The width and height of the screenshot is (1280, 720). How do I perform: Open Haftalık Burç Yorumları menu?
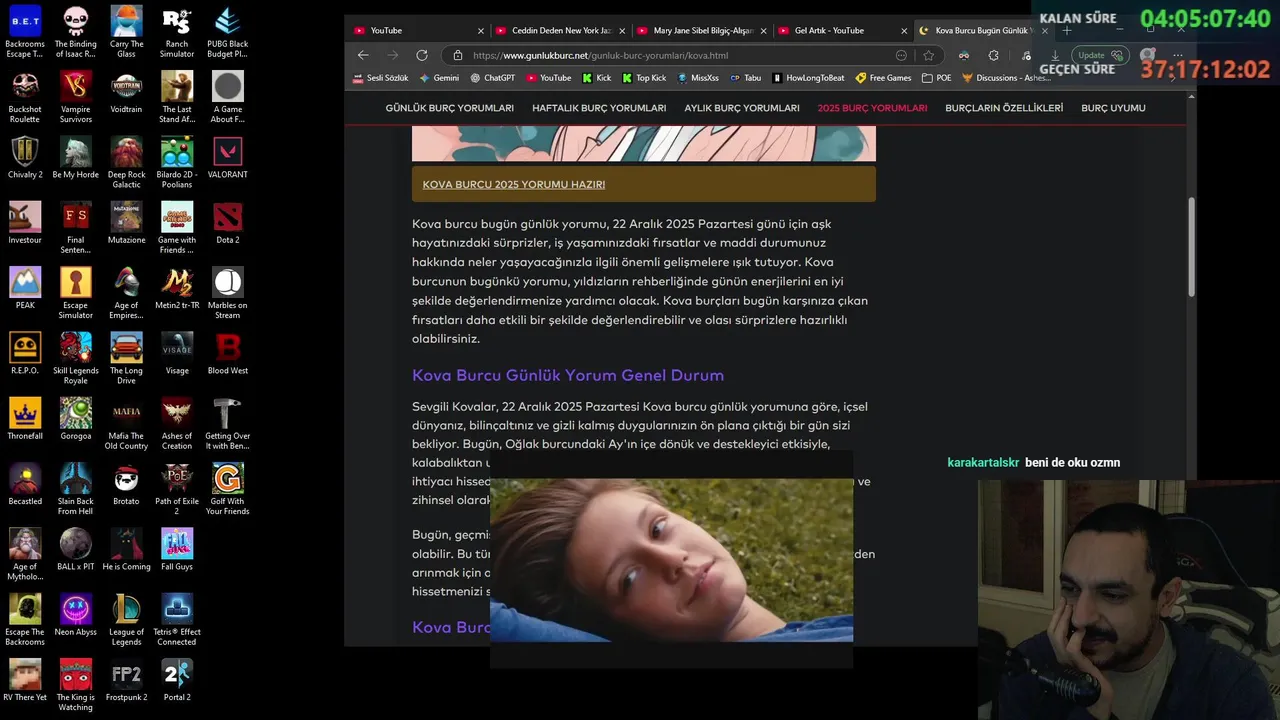pos(599,108)
